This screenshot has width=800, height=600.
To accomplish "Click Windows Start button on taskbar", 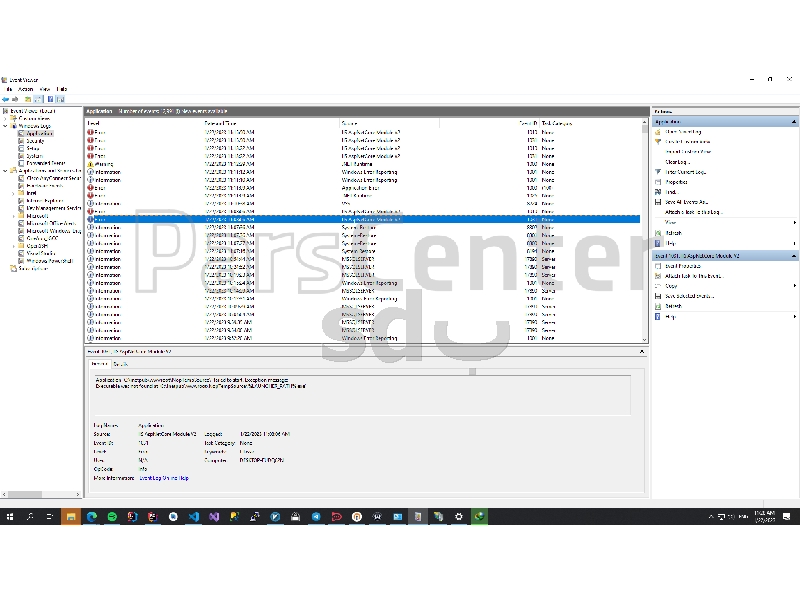I will pos(10,517).
